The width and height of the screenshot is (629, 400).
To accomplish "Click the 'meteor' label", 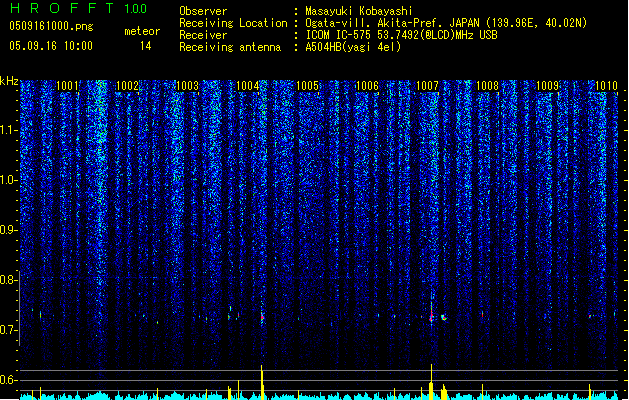I will pos(142,31).
